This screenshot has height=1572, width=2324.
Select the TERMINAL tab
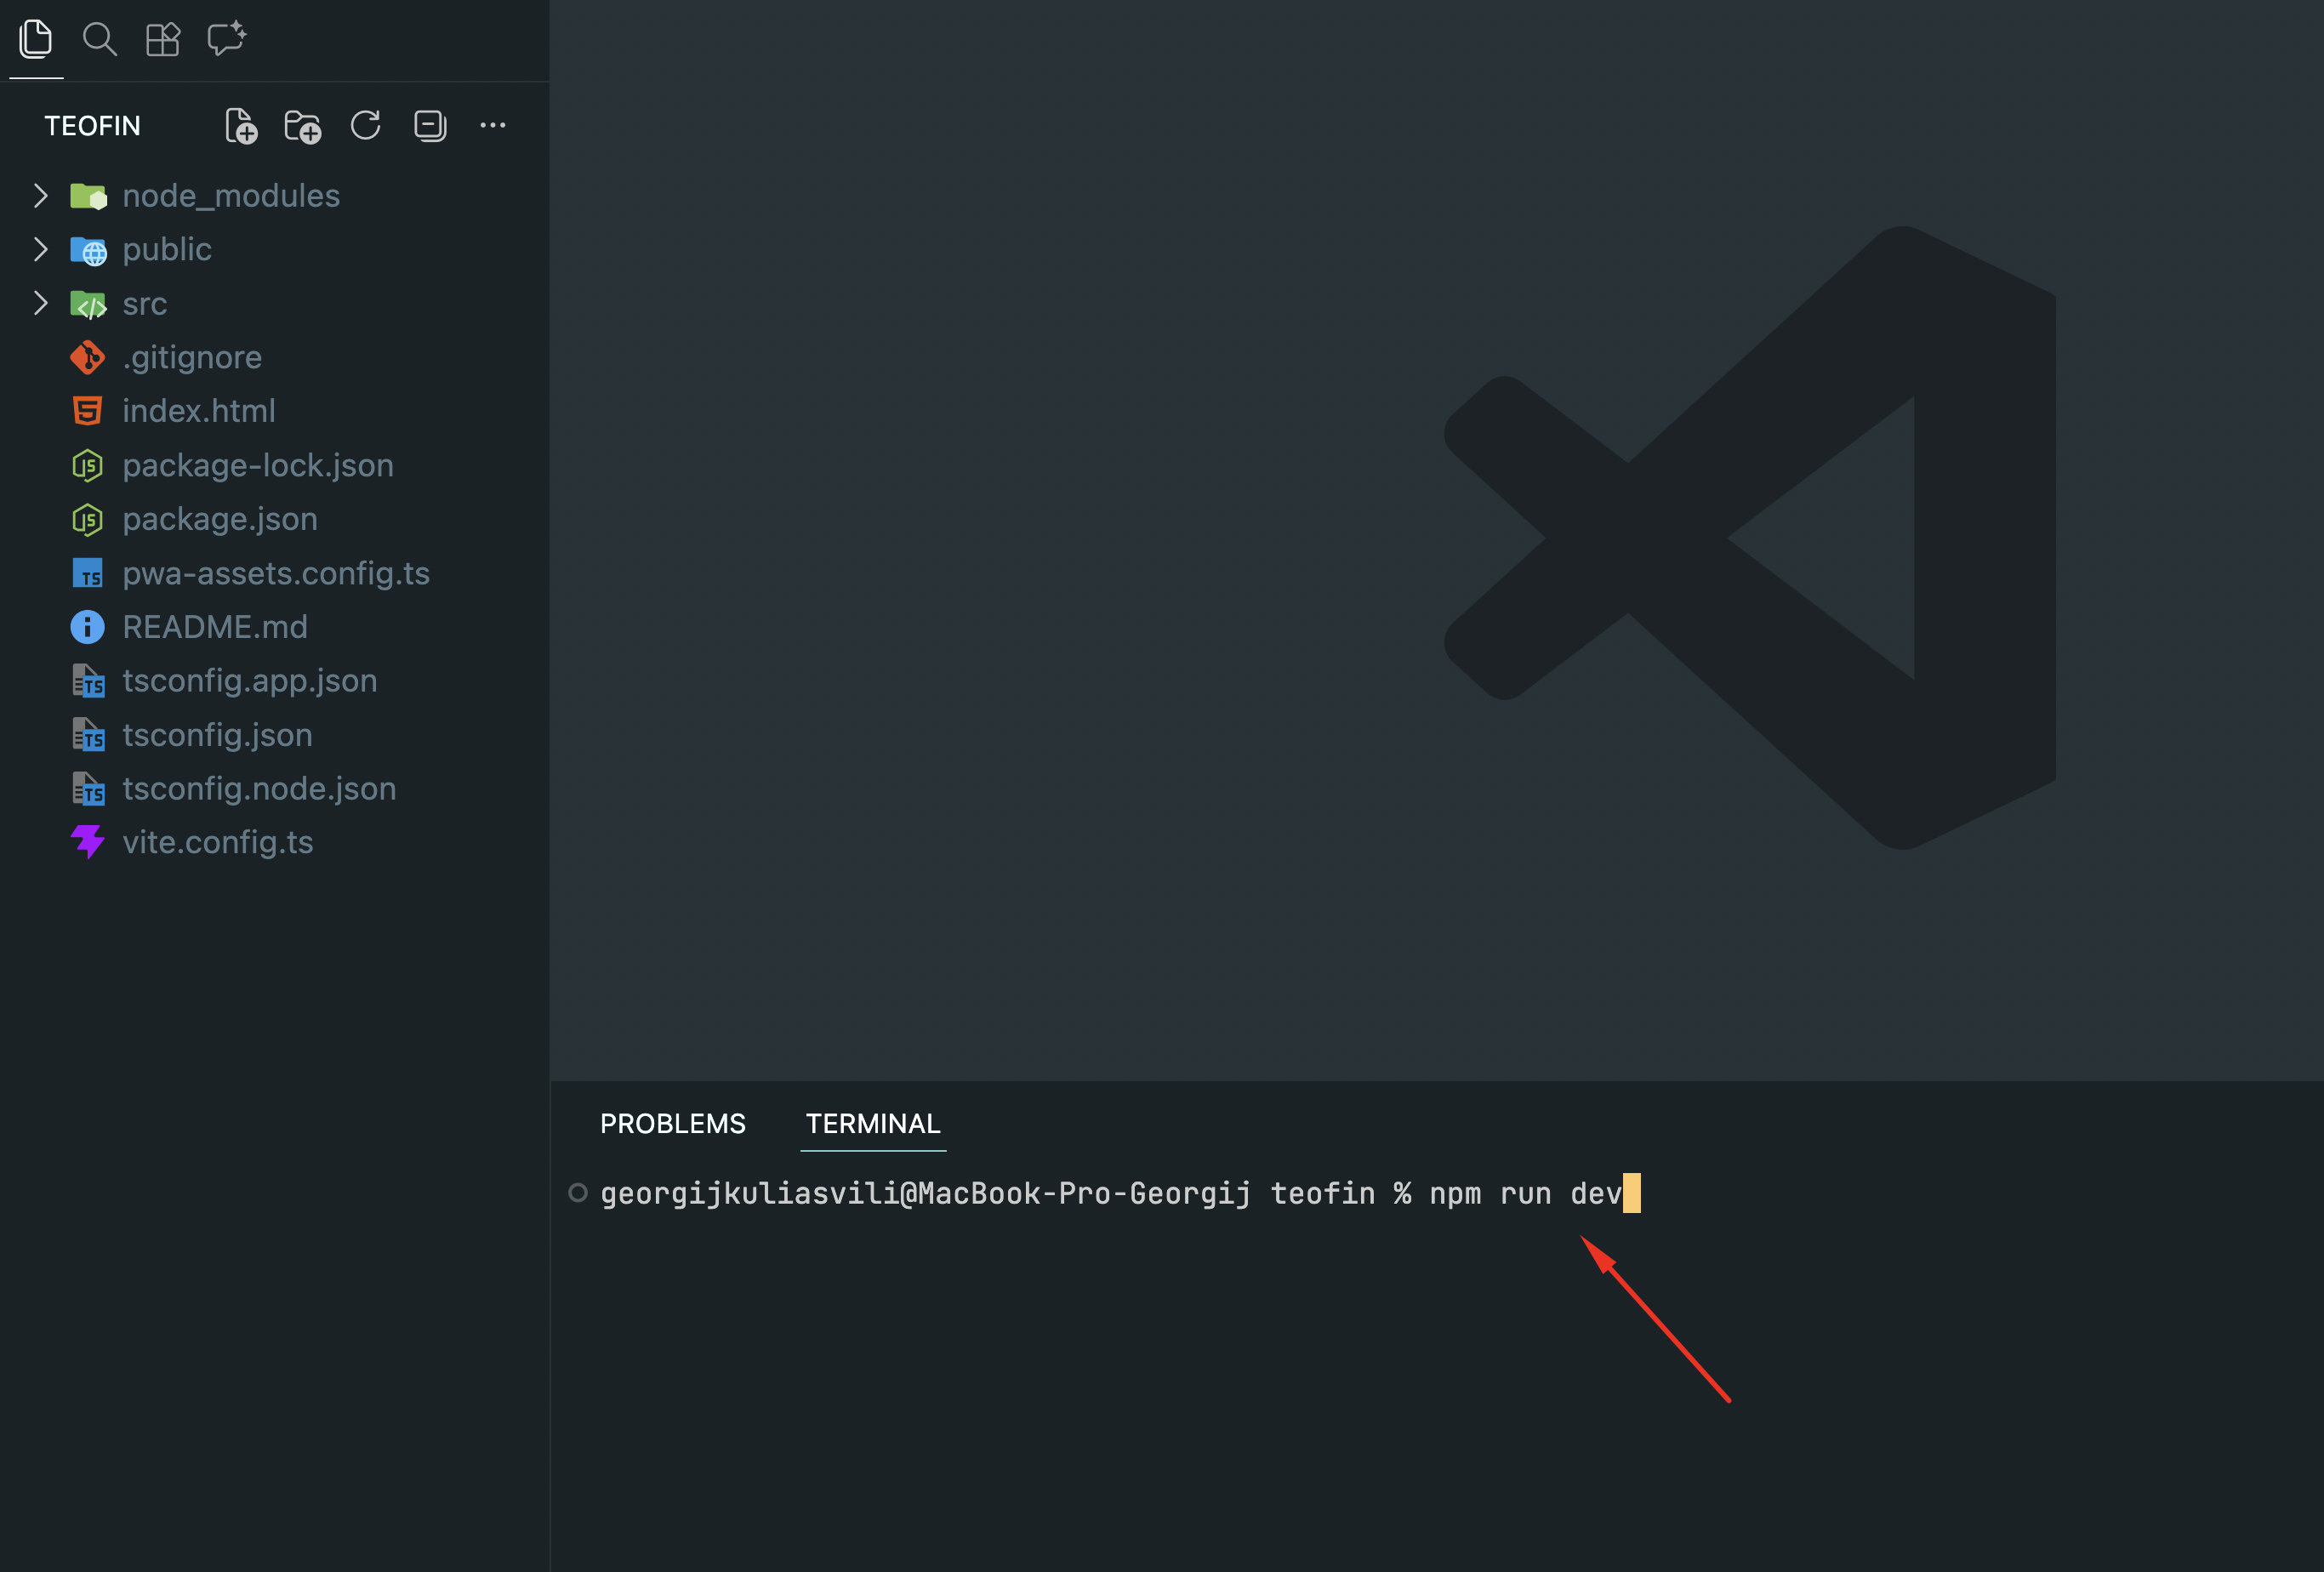click(873, 1124)
